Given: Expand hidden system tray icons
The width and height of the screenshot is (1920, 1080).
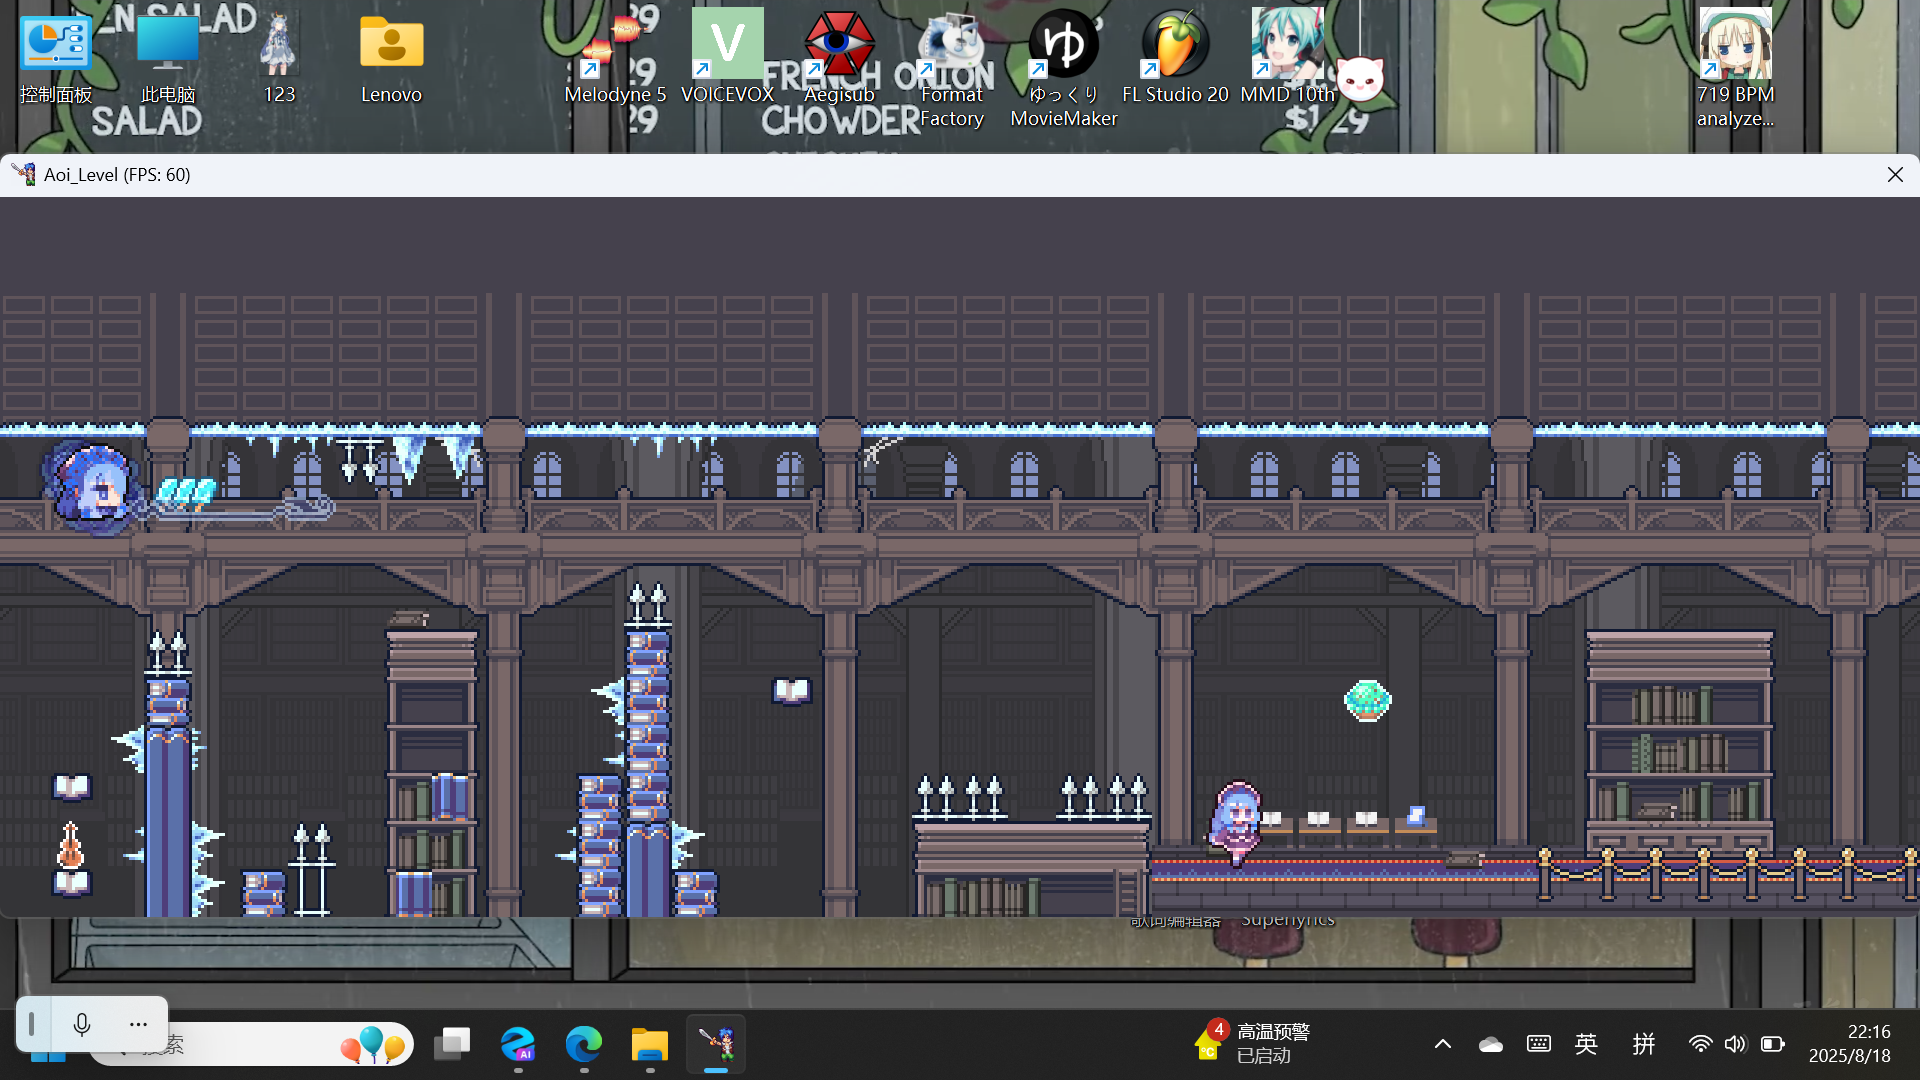Looking at the screenshot, I should click(x=1442, y=1044).
